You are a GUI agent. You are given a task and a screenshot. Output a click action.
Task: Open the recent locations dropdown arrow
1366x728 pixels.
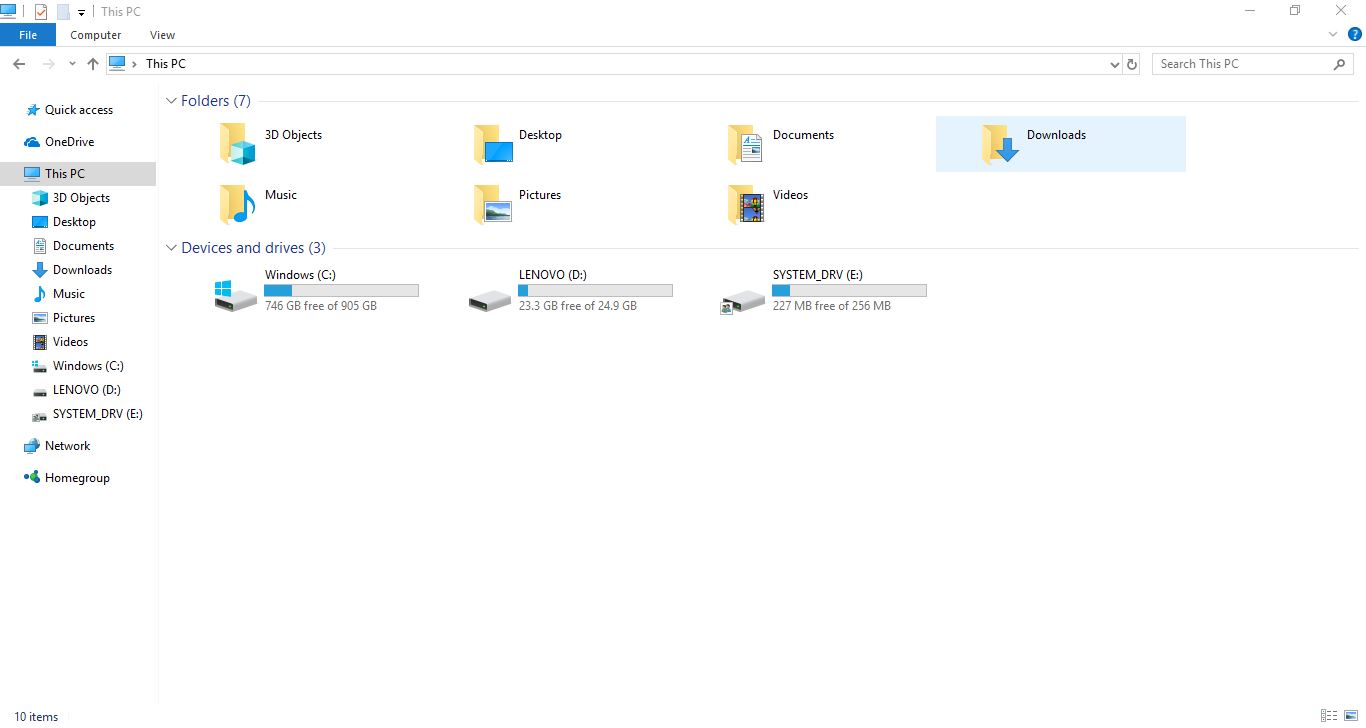[72, 64]
